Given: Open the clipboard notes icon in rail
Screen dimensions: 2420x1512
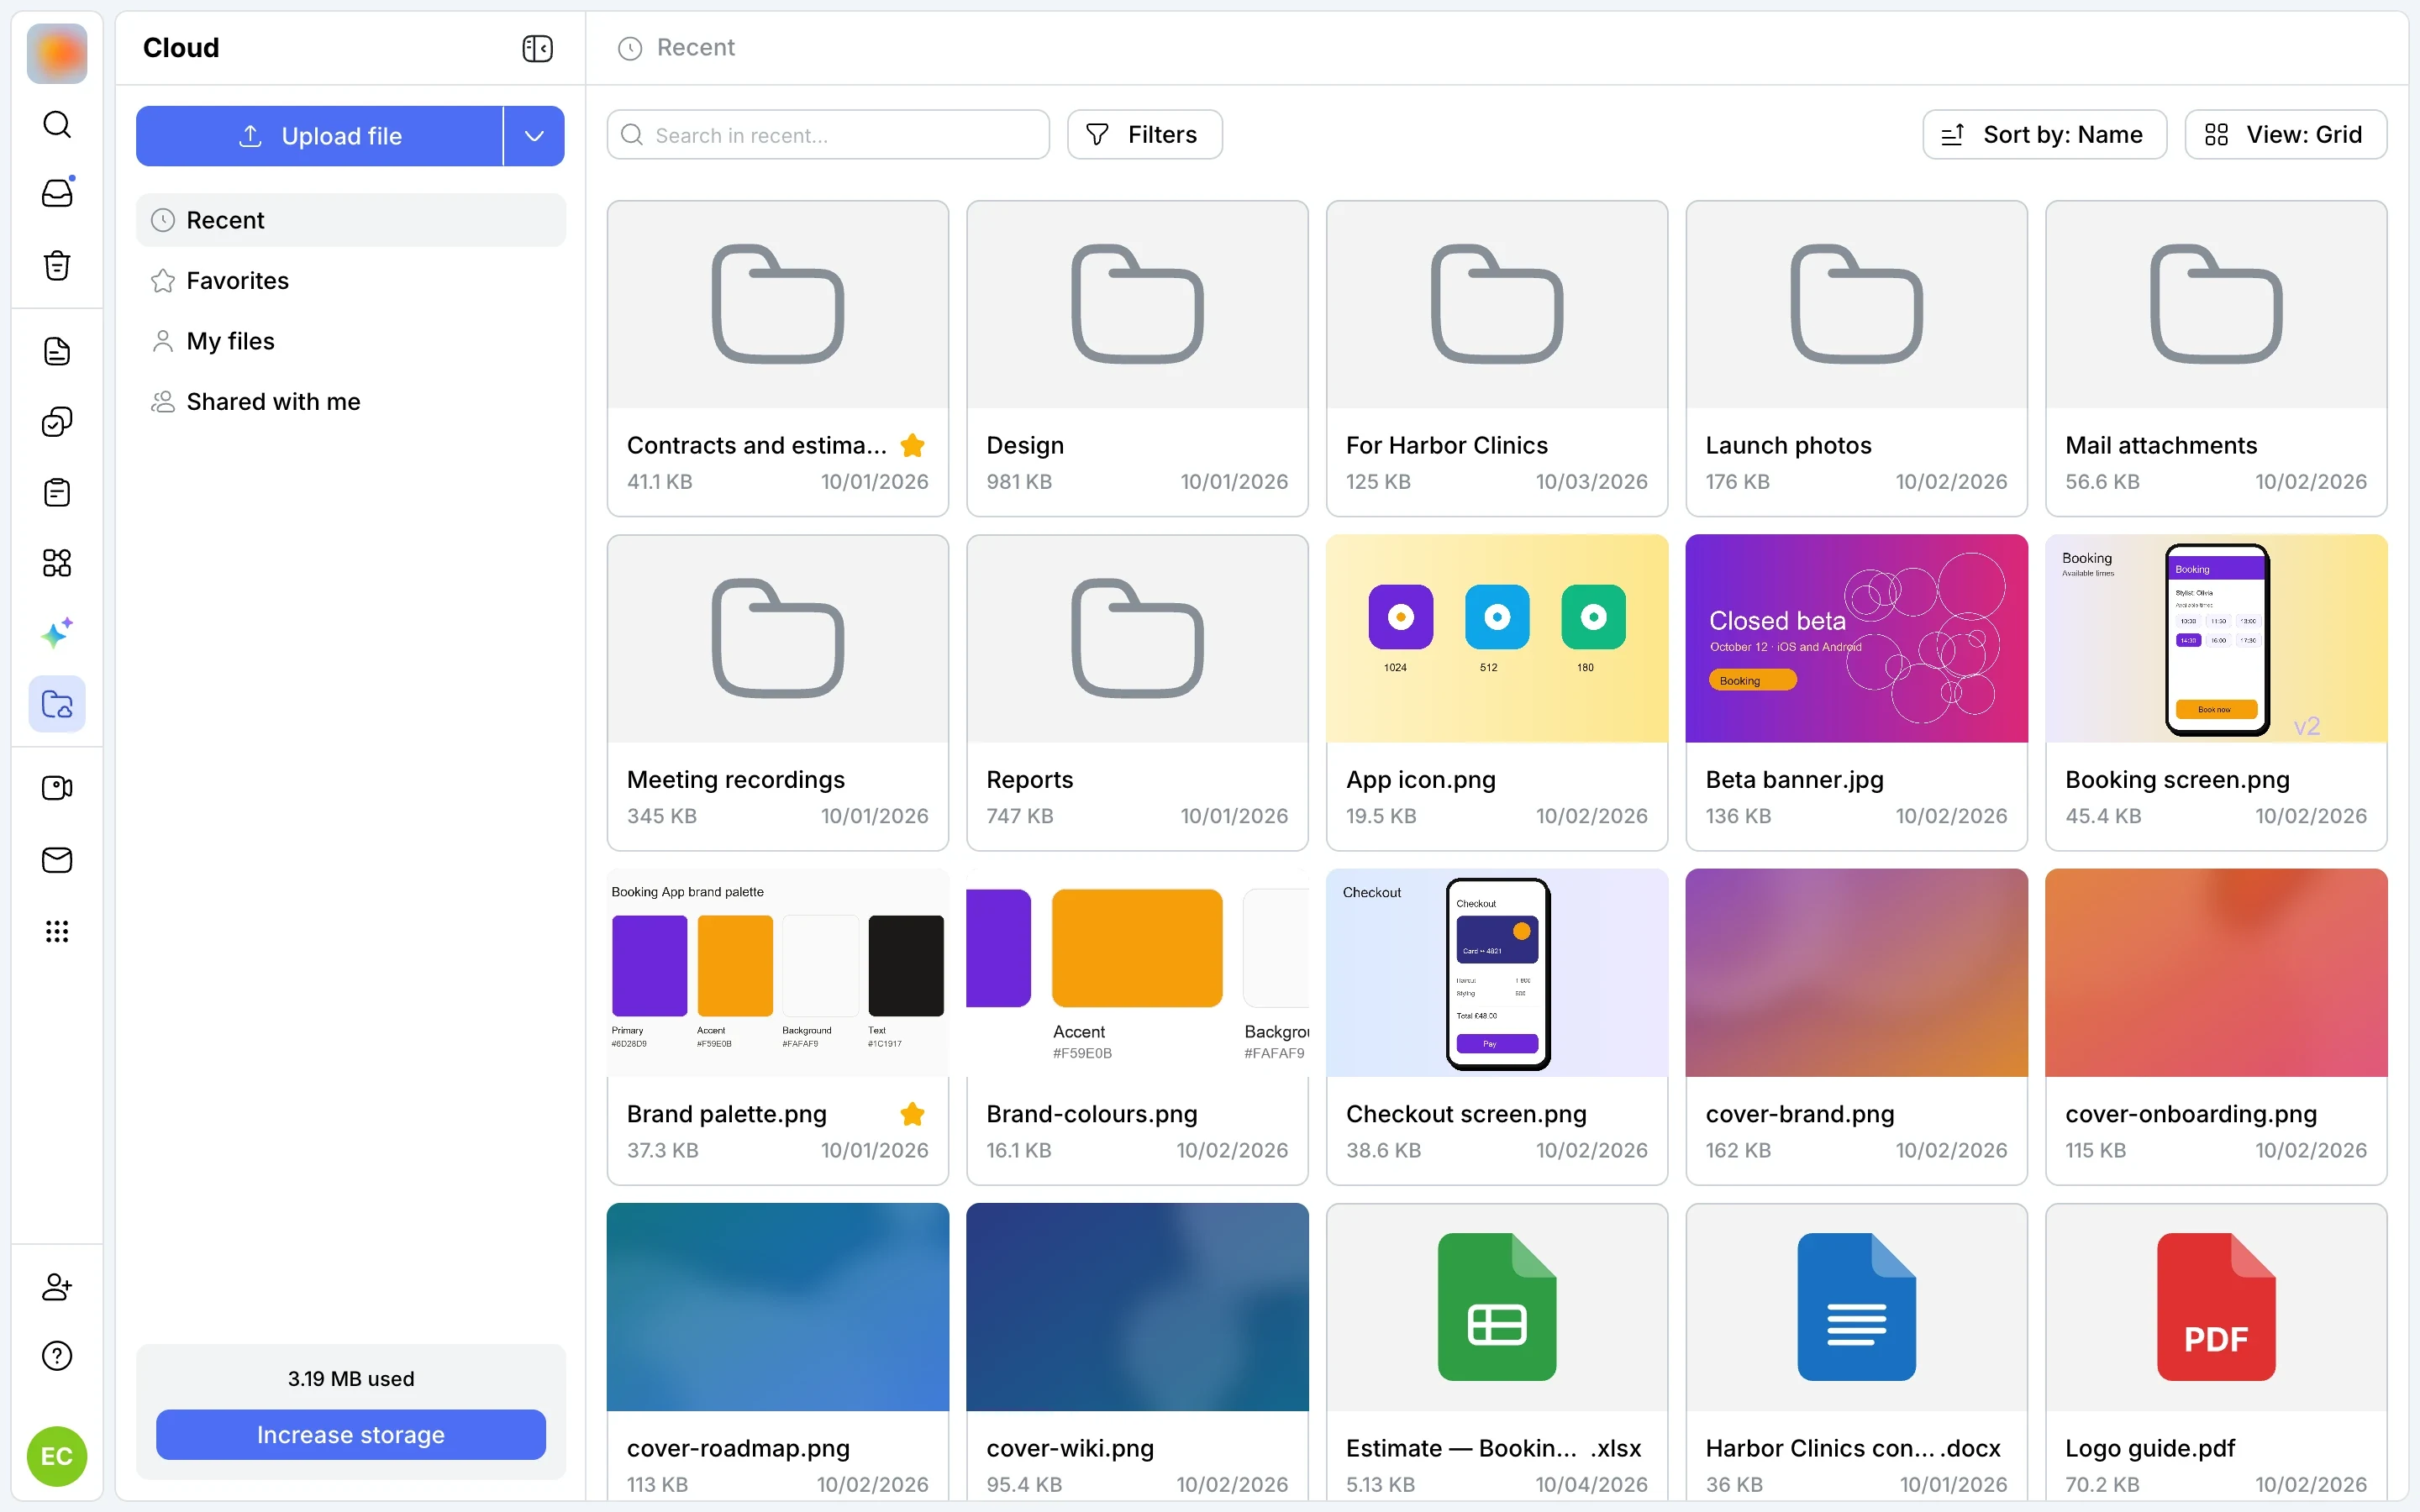Looking at the screenshot, I should [x=57, y=492].
